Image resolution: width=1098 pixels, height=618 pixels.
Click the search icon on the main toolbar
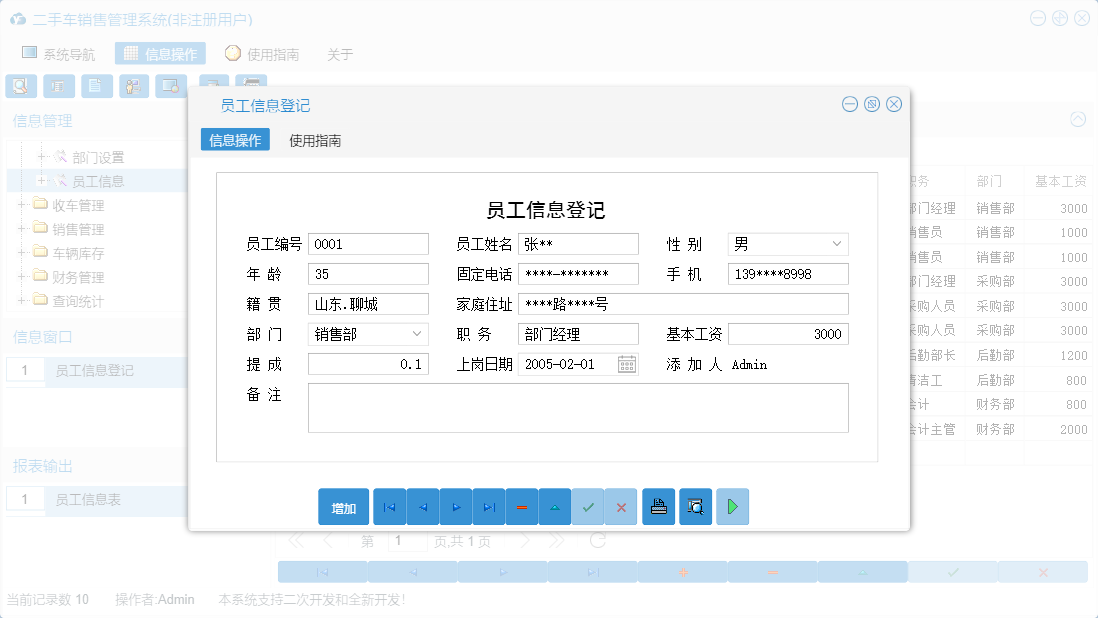coord(21,86)
